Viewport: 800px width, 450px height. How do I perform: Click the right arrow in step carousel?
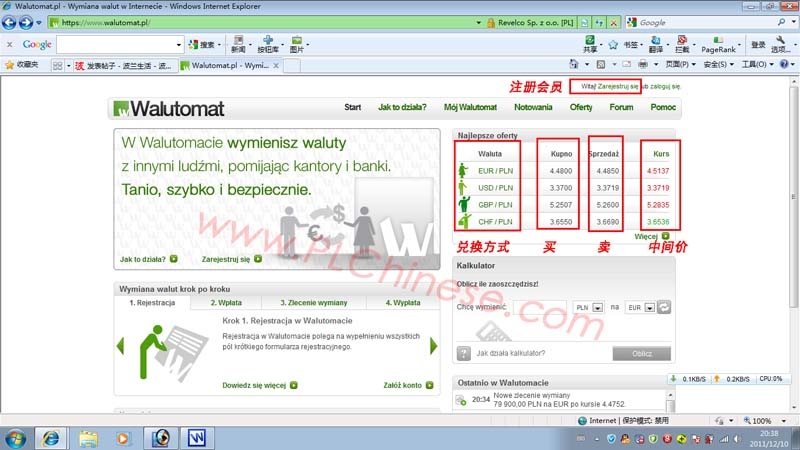click(433, 346)
